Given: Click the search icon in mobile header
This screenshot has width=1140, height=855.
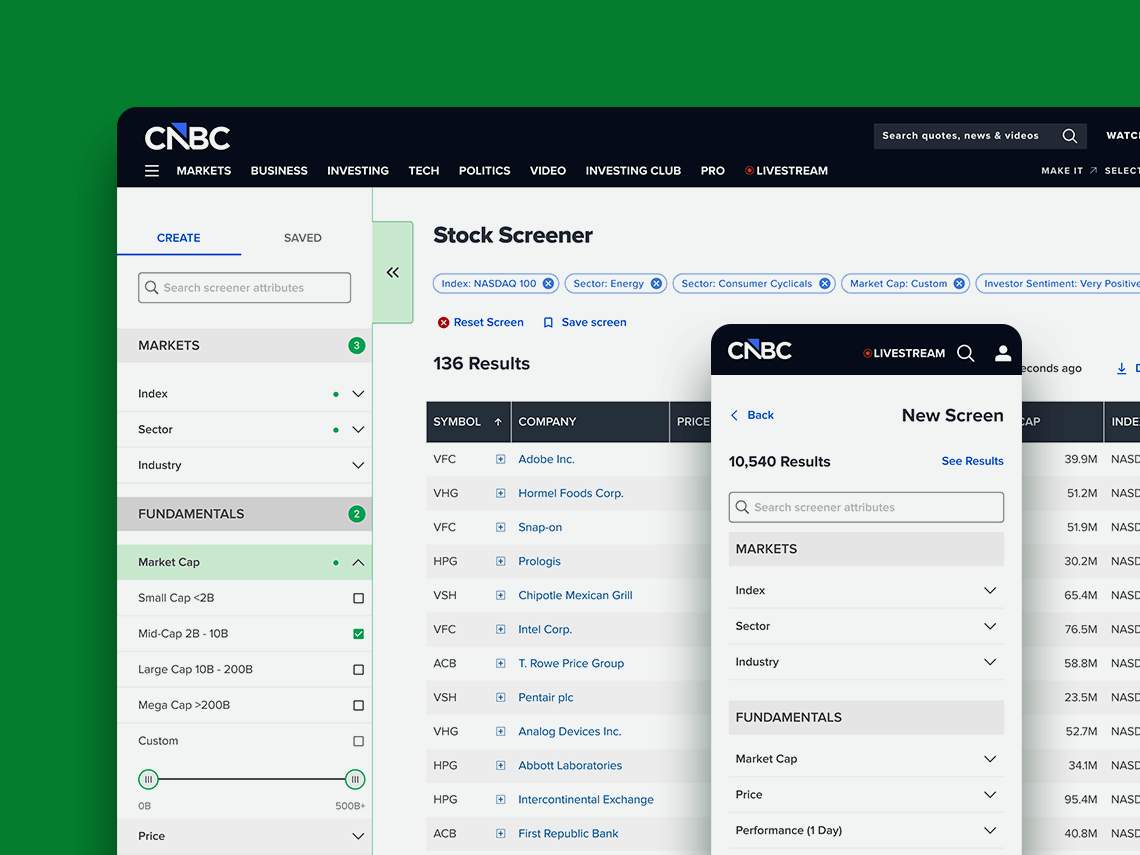Looking at the screenshot, I should click(x=966, y=353).
